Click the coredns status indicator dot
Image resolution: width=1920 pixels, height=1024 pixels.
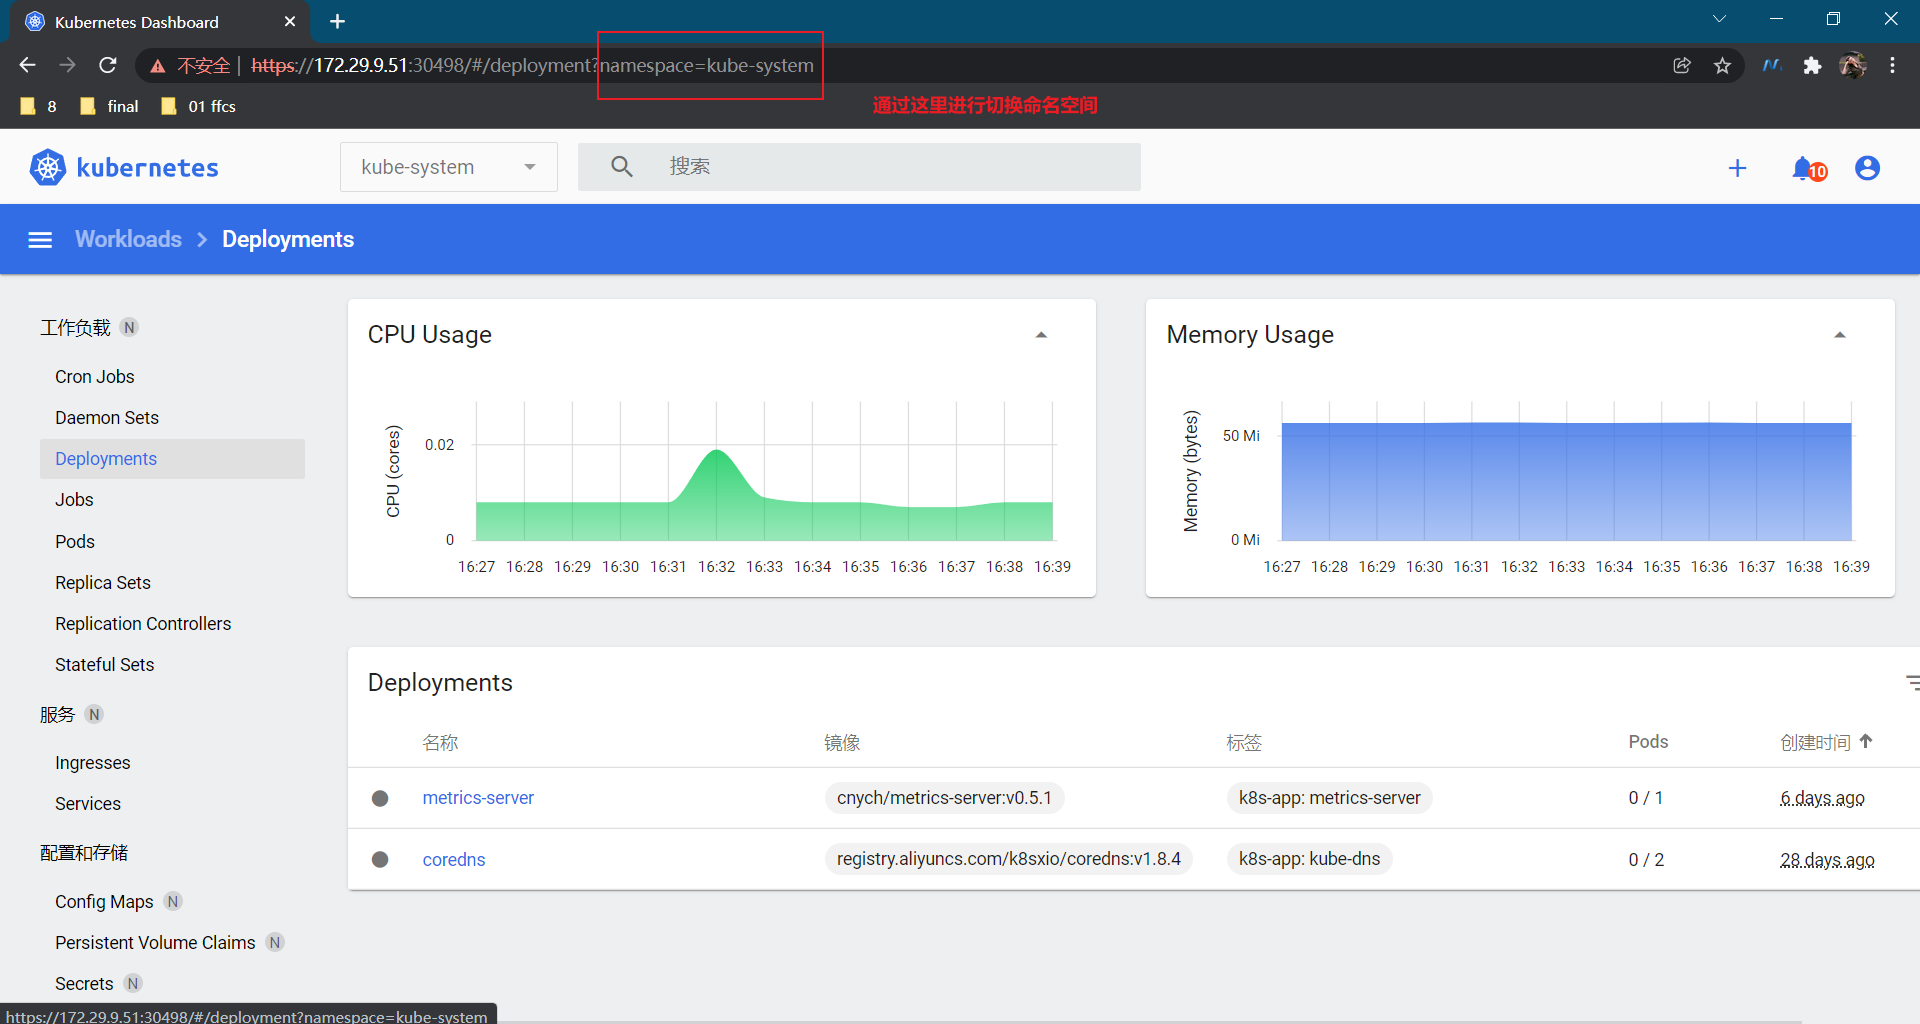tap(380, 859)
